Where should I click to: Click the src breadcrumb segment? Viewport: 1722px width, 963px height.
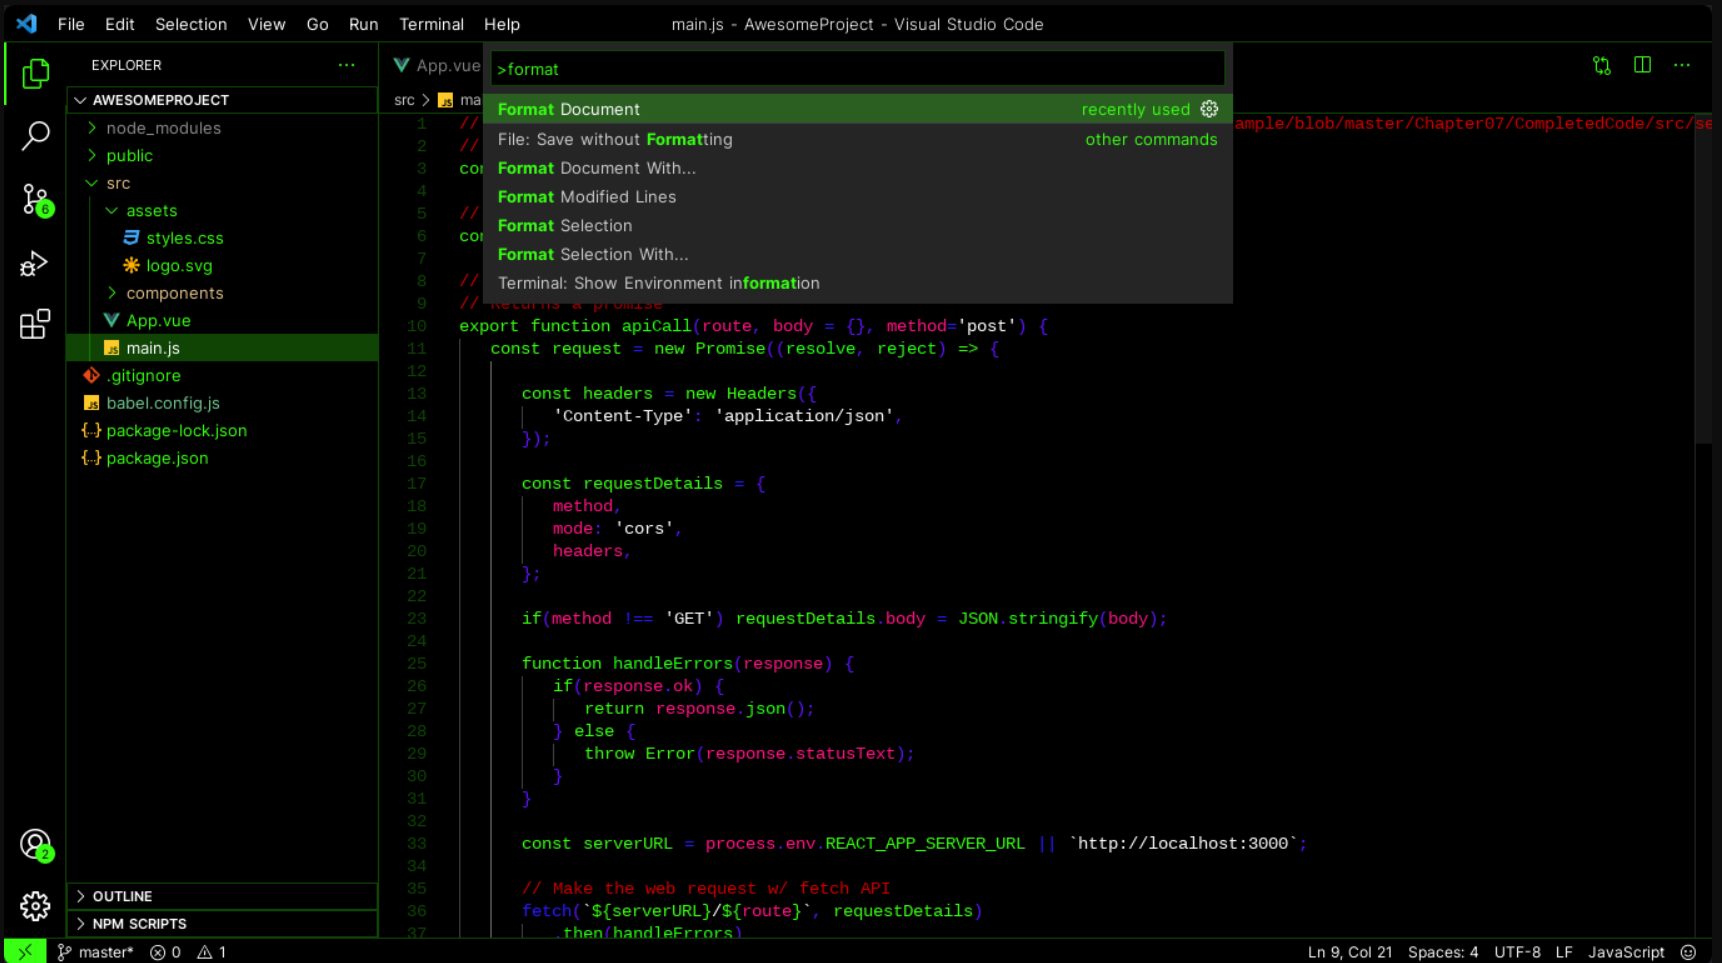click(404, 100)
